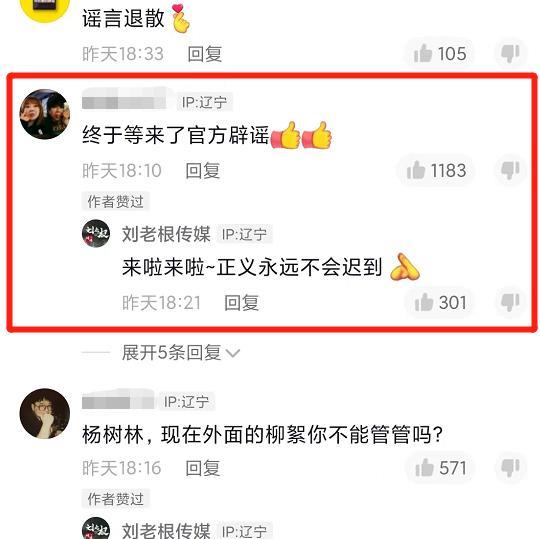Reply to the 谣言退散 comment at 18:33
540x539 pixels.
click(x=205, y=54)
